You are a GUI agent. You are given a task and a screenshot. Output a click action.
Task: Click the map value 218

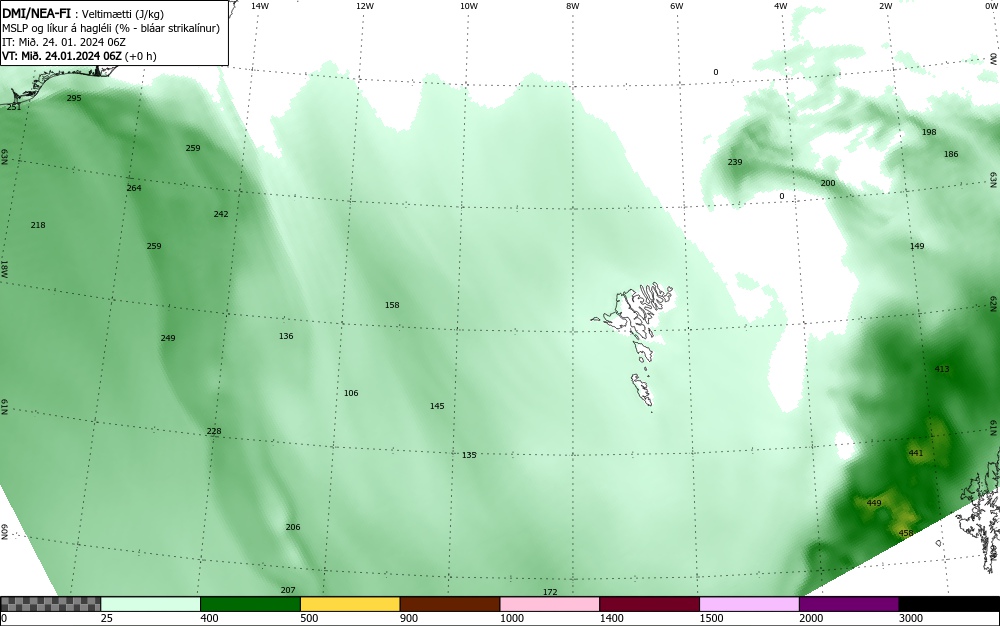(38, 225)
